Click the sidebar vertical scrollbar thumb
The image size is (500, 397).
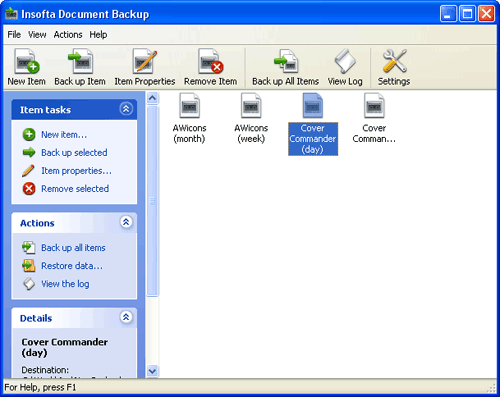(152, 201)
